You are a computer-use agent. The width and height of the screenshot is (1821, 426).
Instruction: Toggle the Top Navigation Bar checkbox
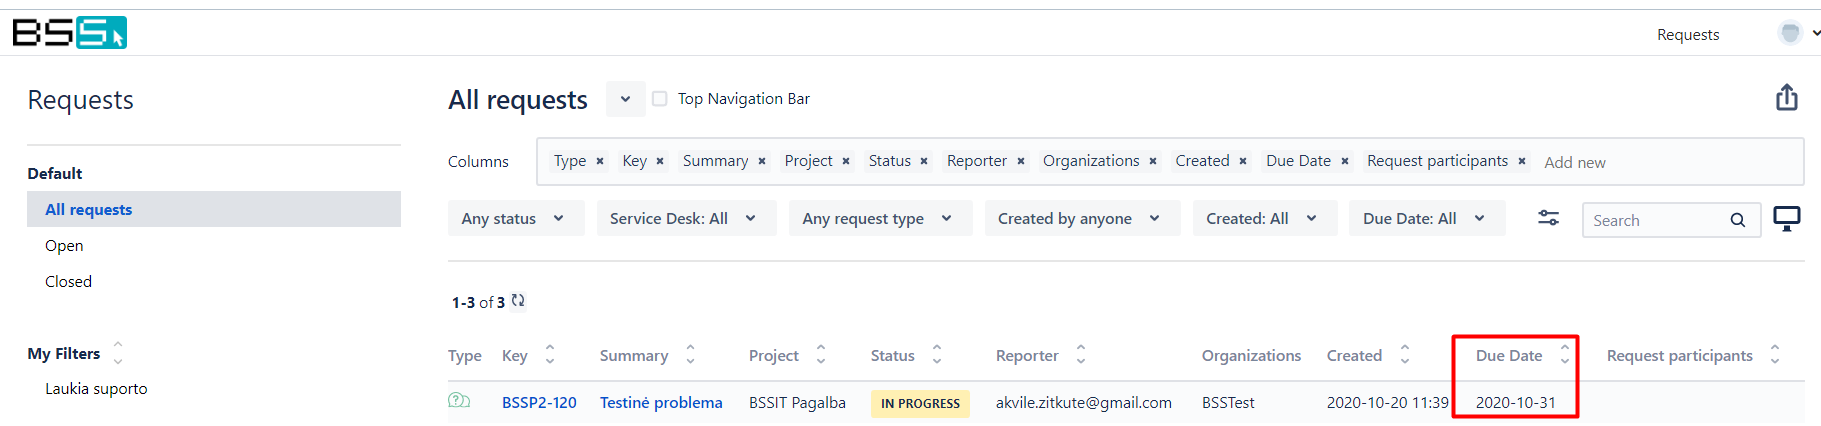[660, 98]
